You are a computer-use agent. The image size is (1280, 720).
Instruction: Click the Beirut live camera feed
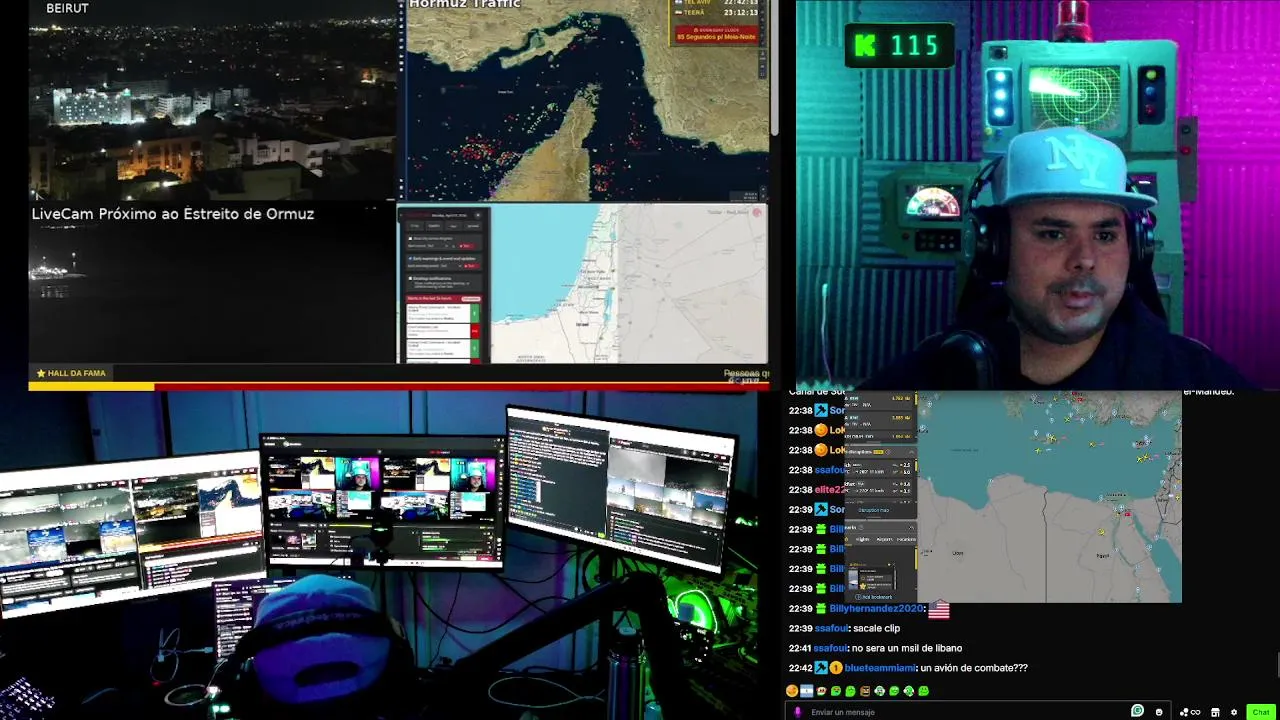pyautogui.click(x=212, y=100)
